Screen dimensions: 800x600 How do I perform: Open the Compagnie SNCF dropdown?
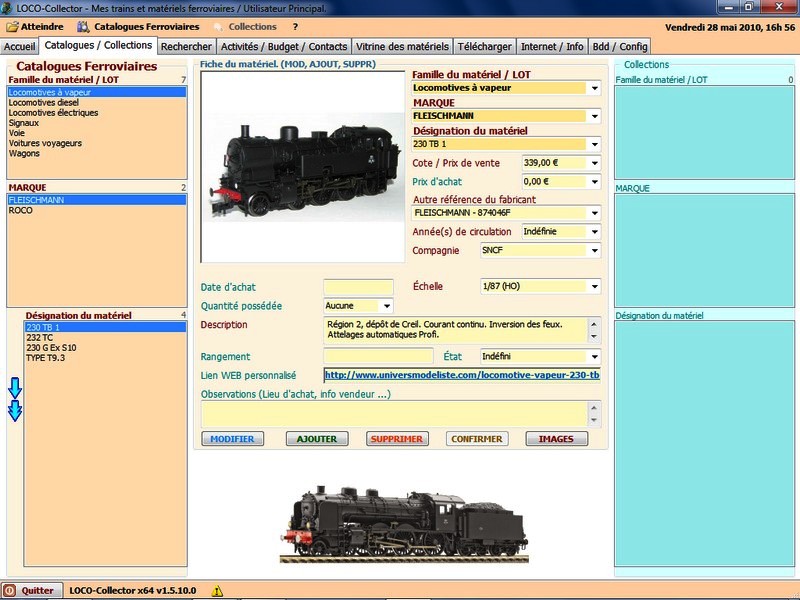594,251
